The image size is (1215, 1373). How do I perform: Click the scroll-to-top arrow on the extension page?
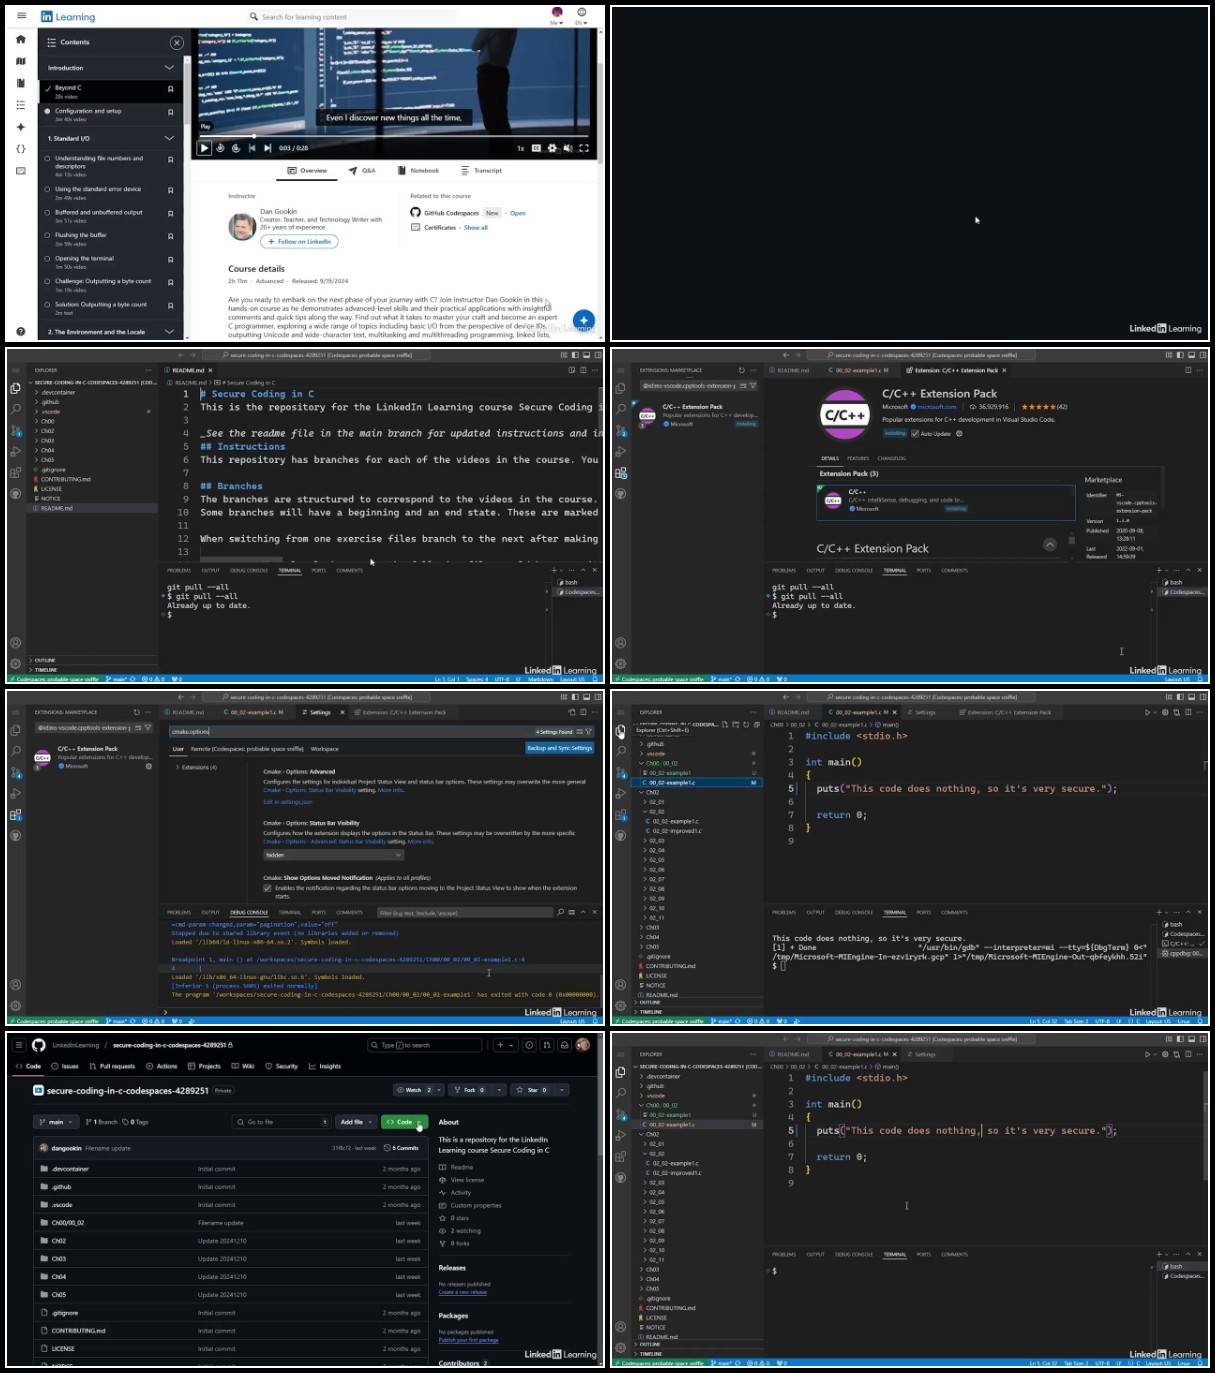pyautogui.click(x=1049, y=545)
